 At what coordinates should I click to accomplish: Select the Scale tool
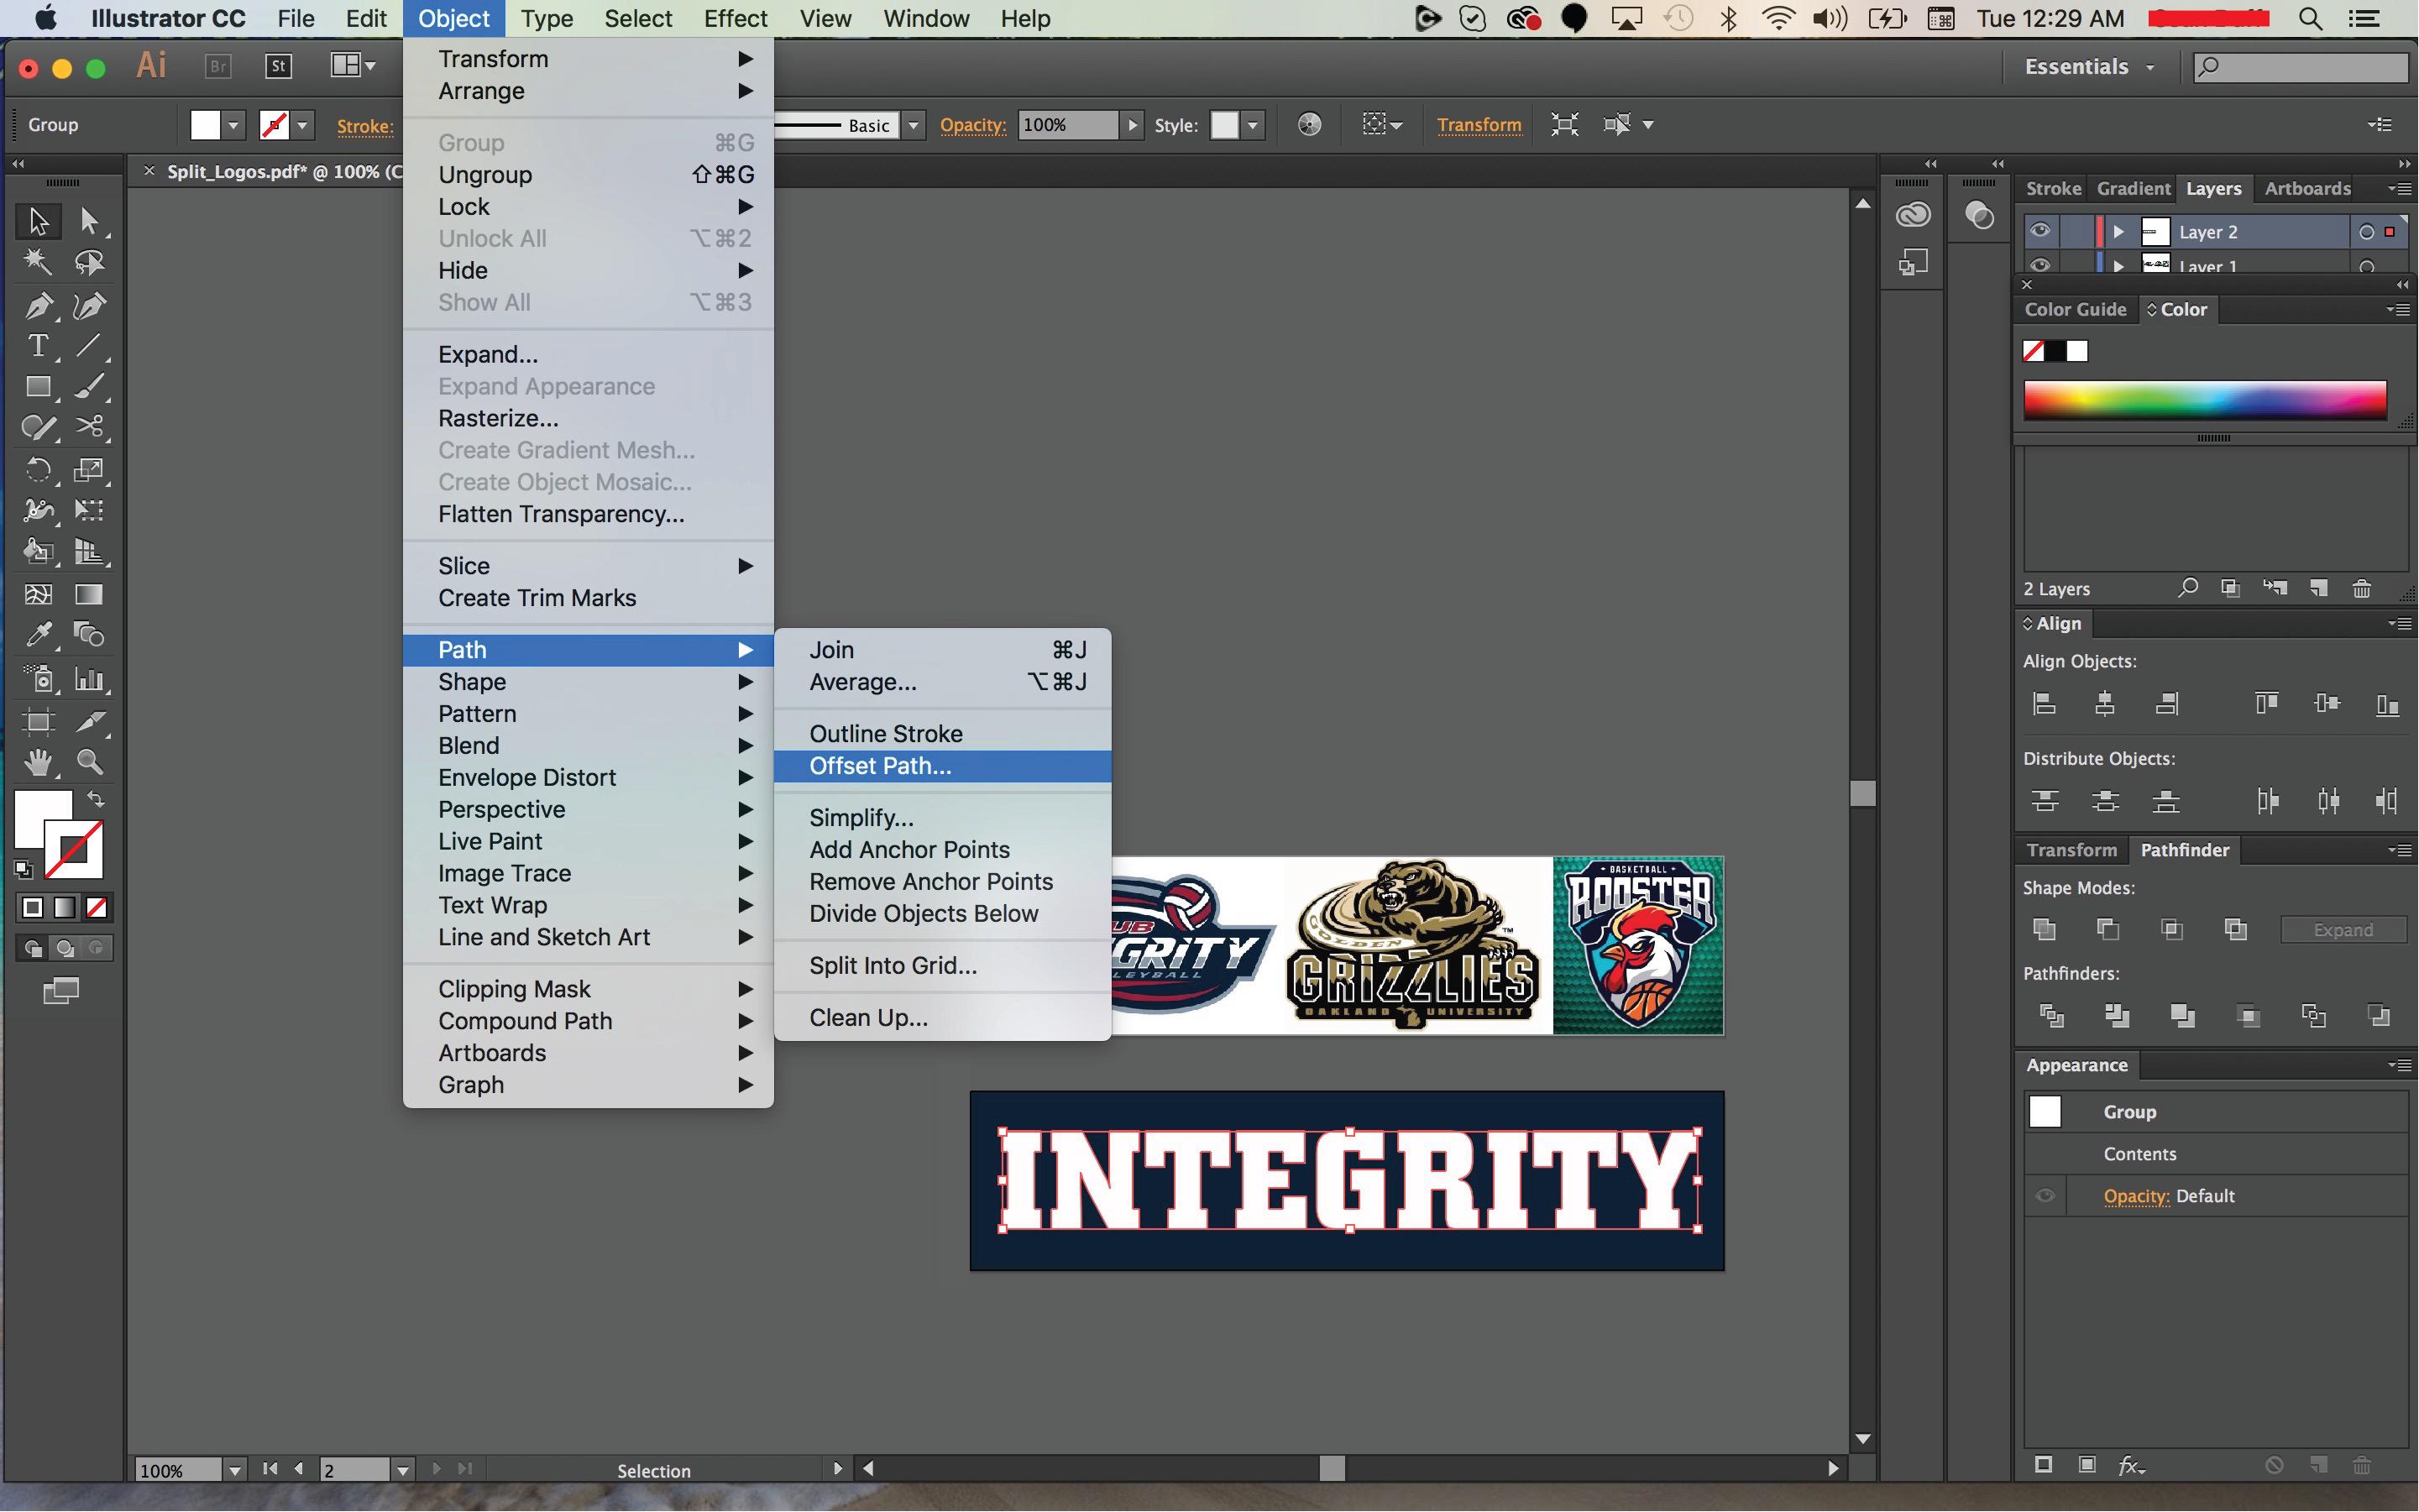(x=89, y=470)
